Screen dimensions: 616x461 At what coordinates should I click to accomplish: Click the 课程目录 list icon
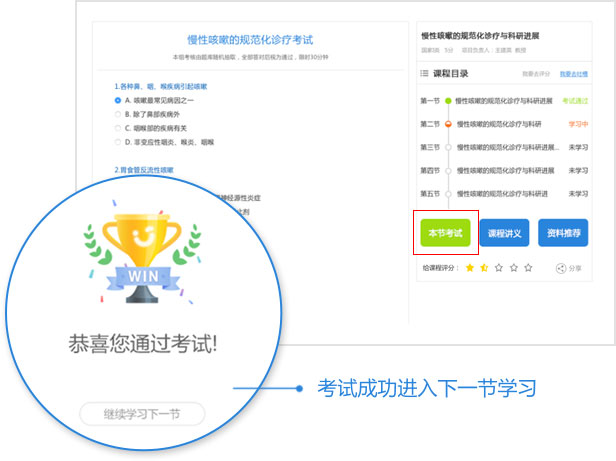tap(424, 74)
